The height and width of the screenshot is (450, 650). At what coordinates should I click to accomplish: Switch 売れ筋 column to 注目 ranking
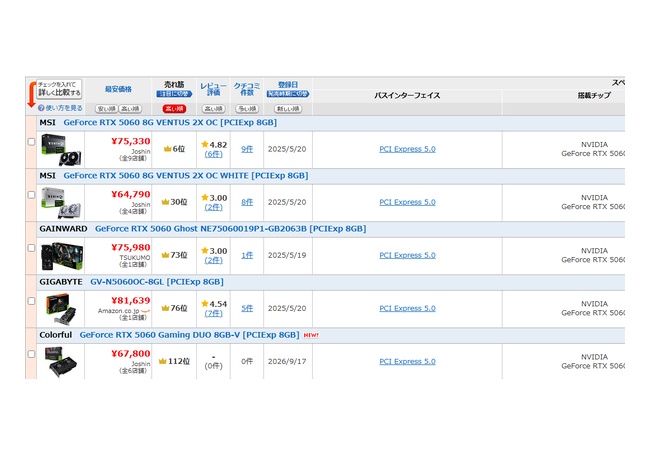pyautogui.click(x=174, y=94)
